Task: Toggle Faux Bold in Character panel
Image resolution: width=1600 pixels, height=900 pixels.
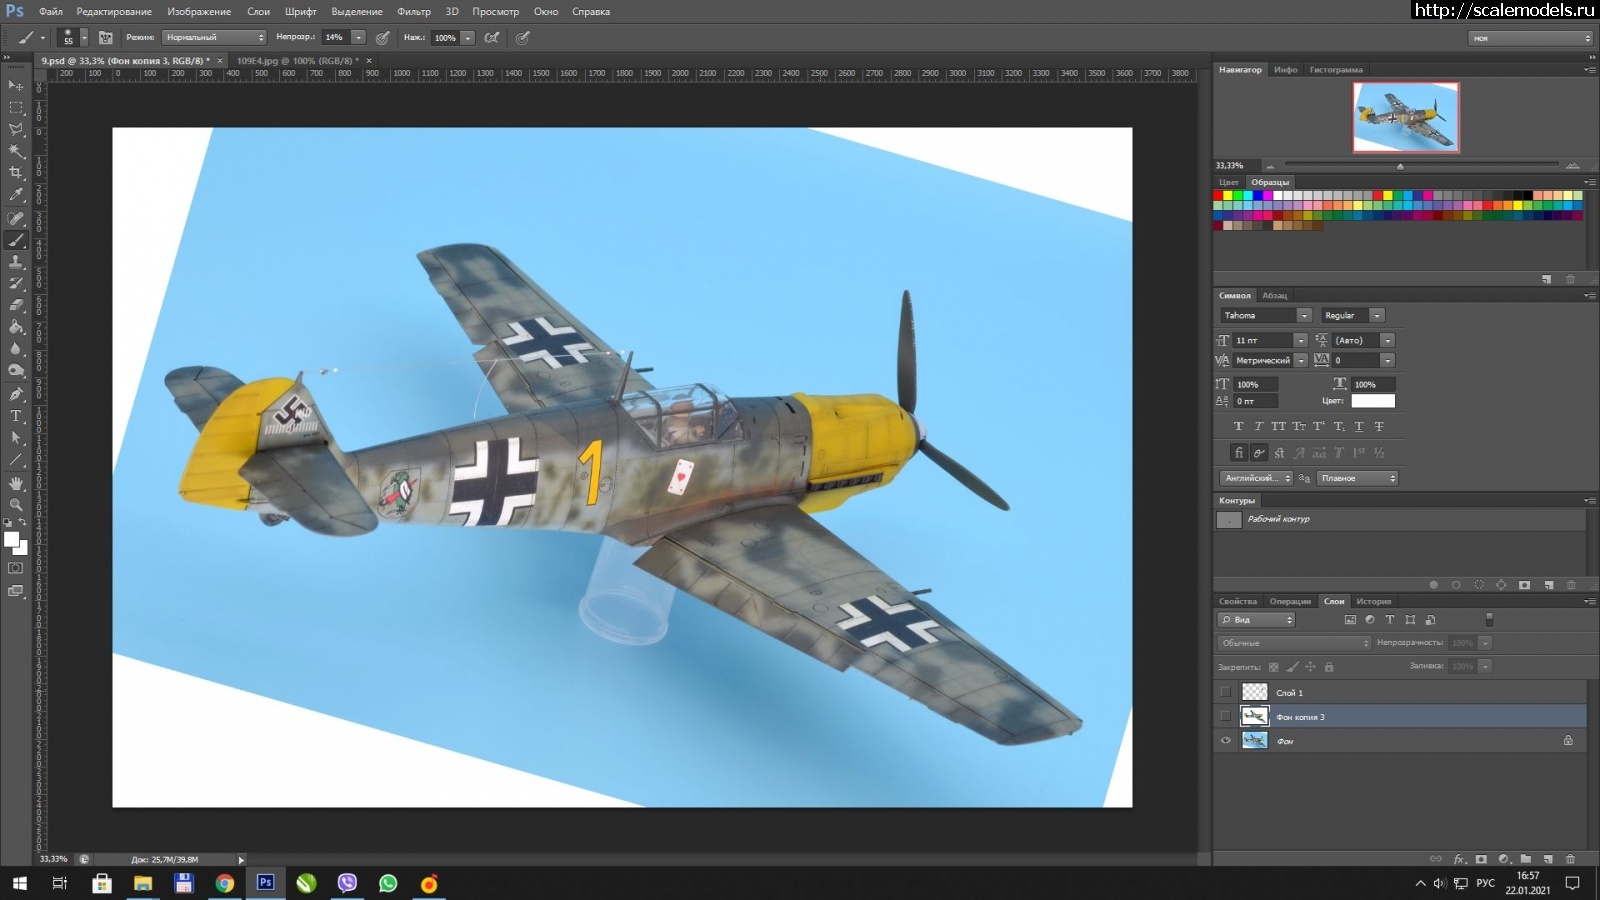Action: click(1238, 426)
